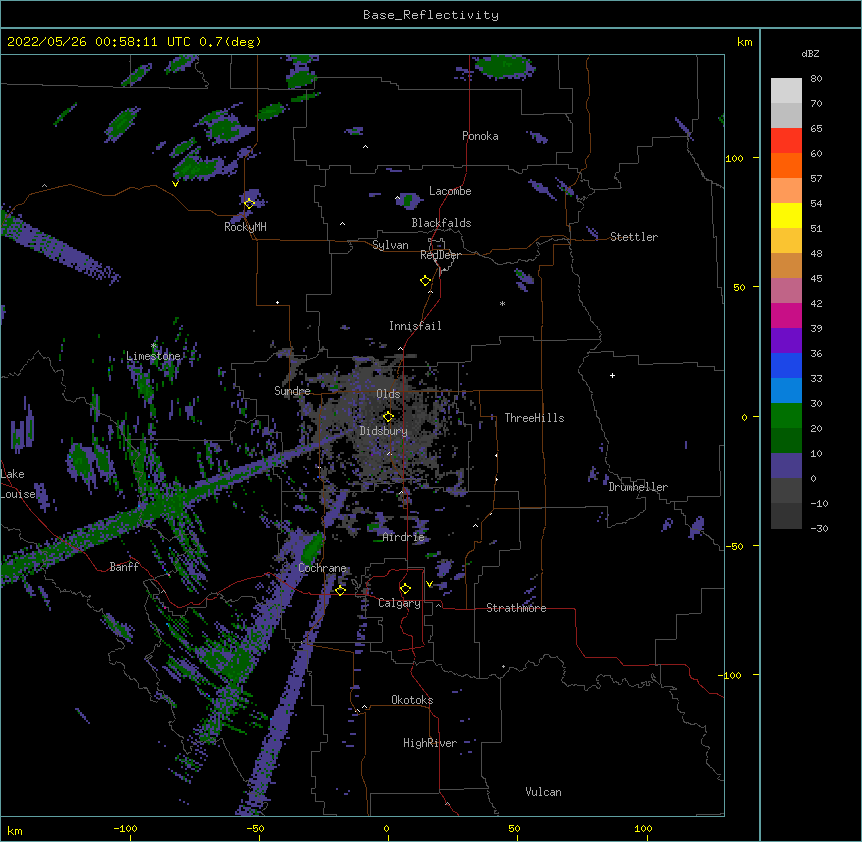Viewport: 862px width, 842px height.
Task: Click the RockyMH city label
Action: pos(245,227)
